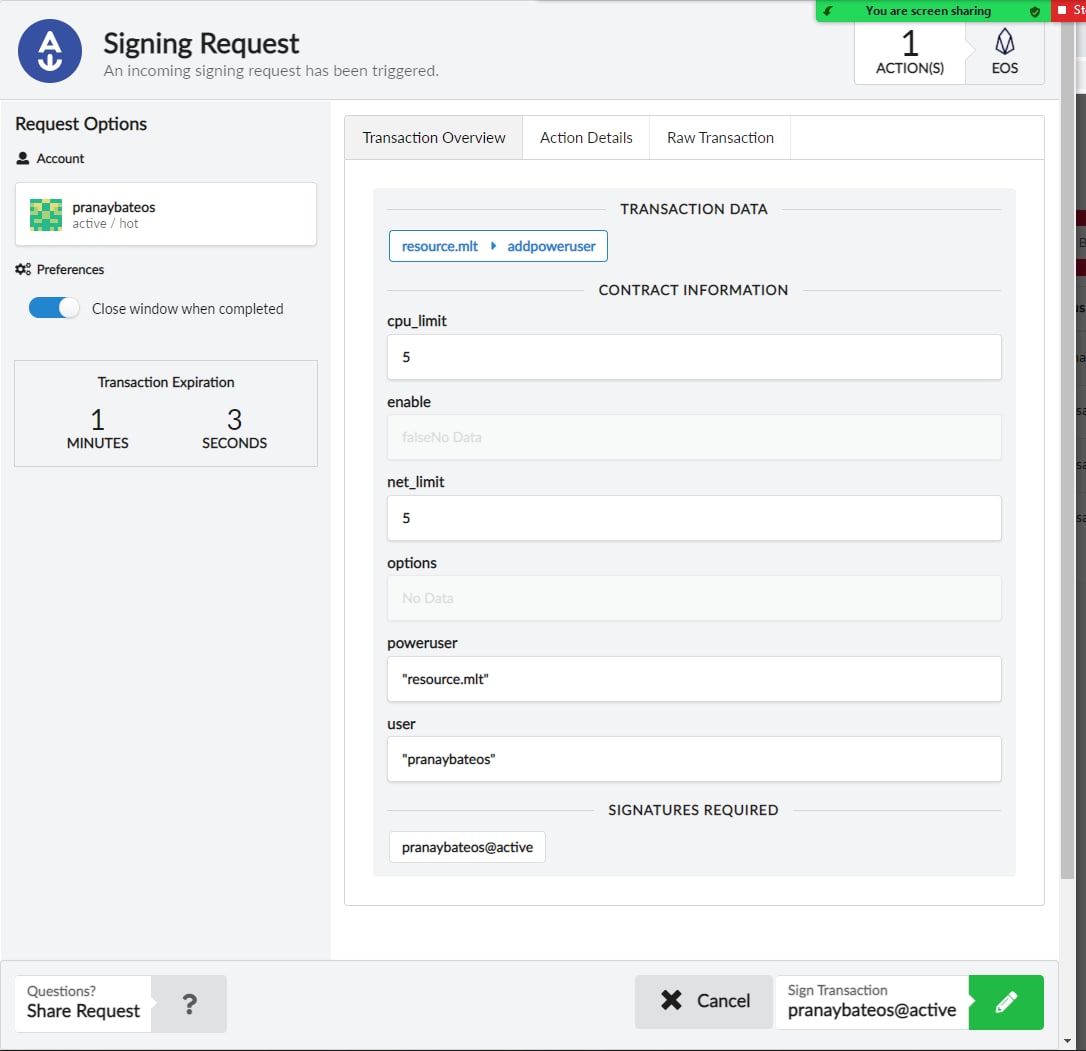The width and height of the screenshot is (1086, 1051).
Task: Click the green pencil sign icon
Action: 1006,1002
